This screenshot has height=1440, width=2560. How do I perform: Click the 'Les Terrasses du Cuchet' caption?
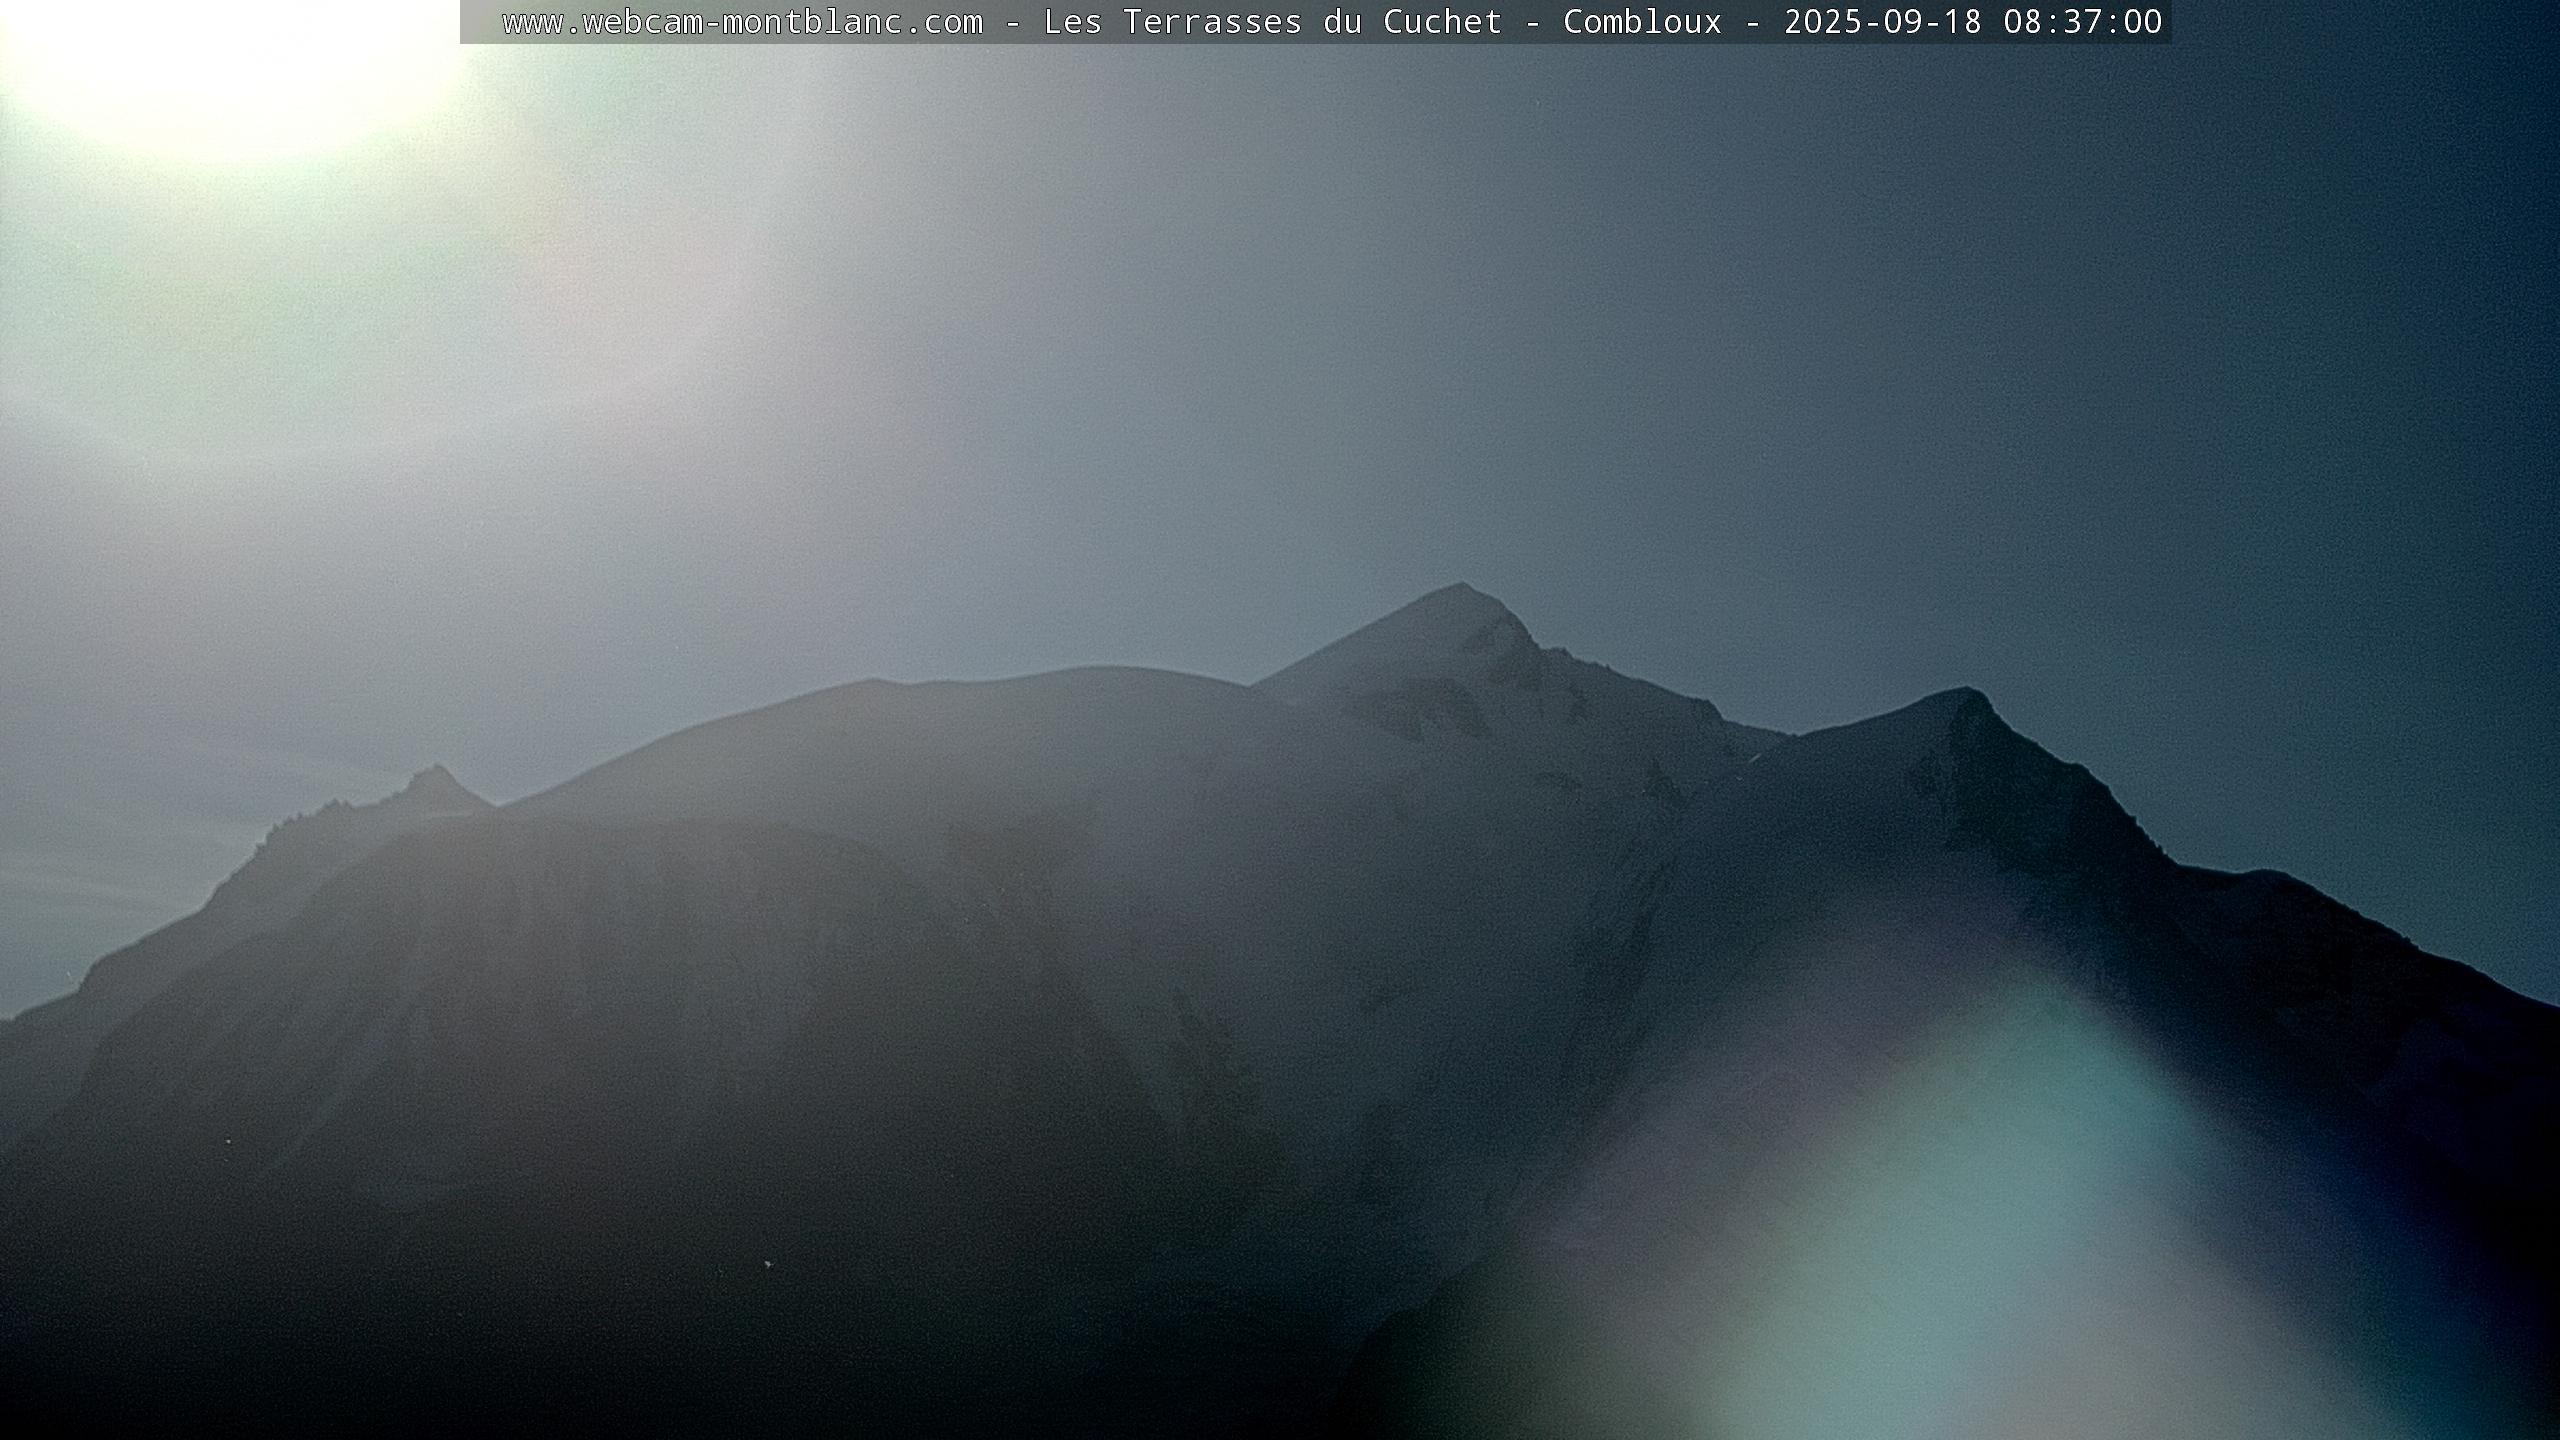point(1272,22)
